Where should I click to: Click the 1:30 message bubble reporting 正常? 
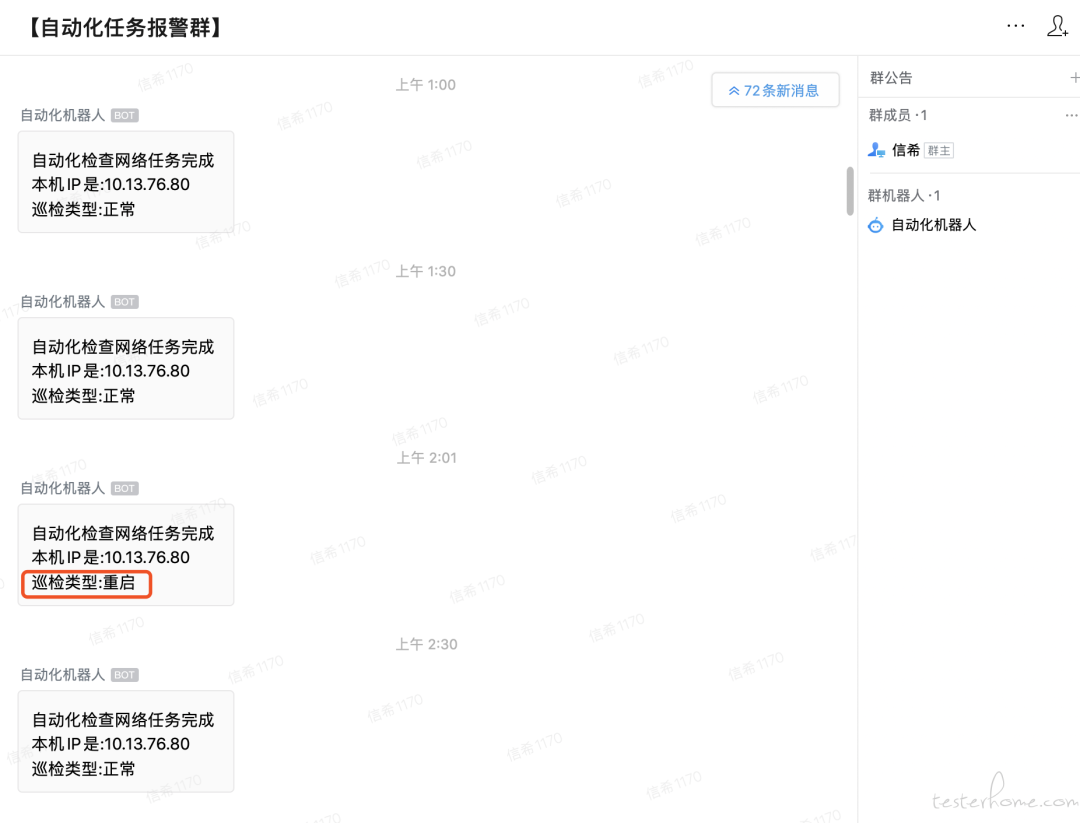coord(125,368)
